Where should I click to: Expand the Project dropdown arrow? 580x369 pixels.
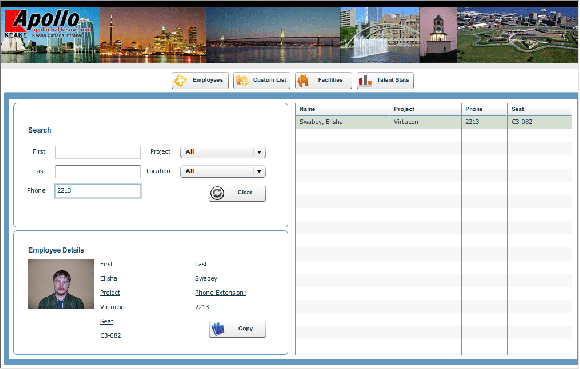pos(259,152)
